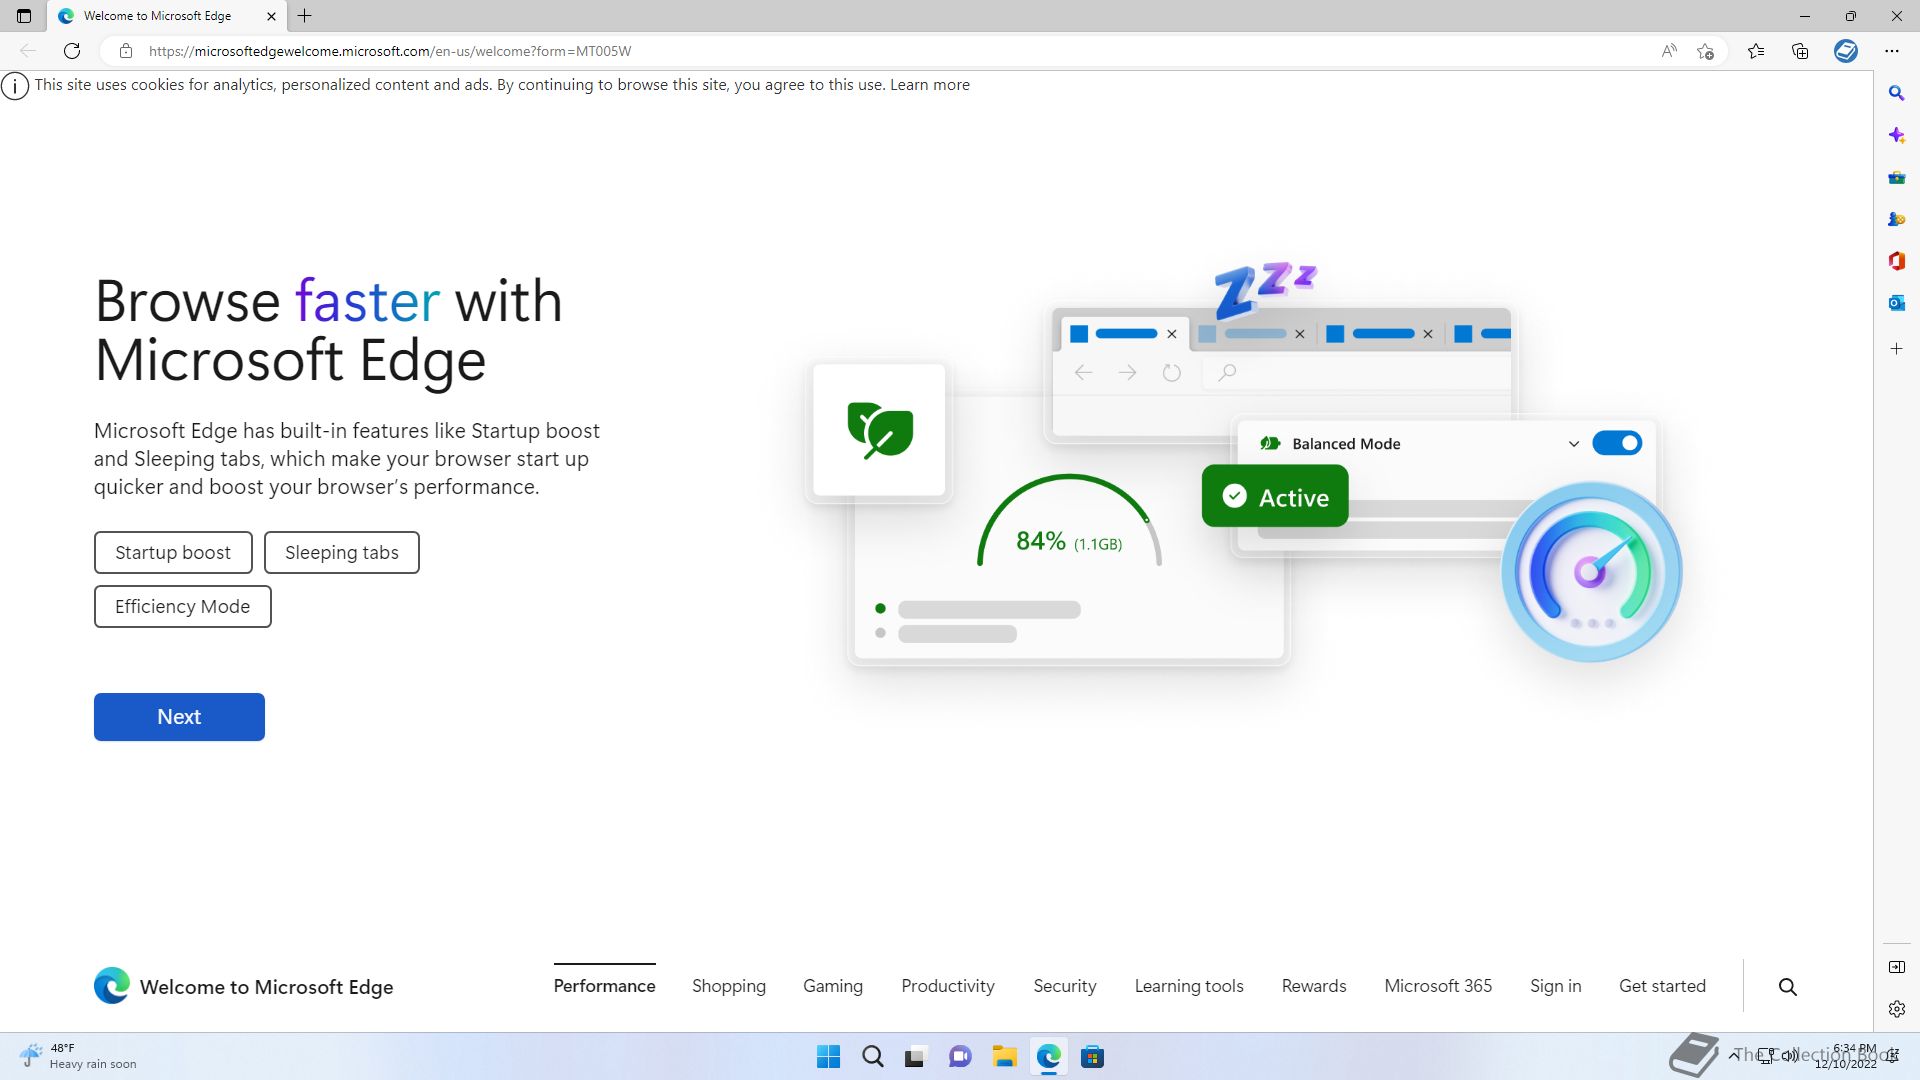Select the Productivity nav item
Image resolution: width=1920 pixels, height=1080 pixels.
point(948,986)
